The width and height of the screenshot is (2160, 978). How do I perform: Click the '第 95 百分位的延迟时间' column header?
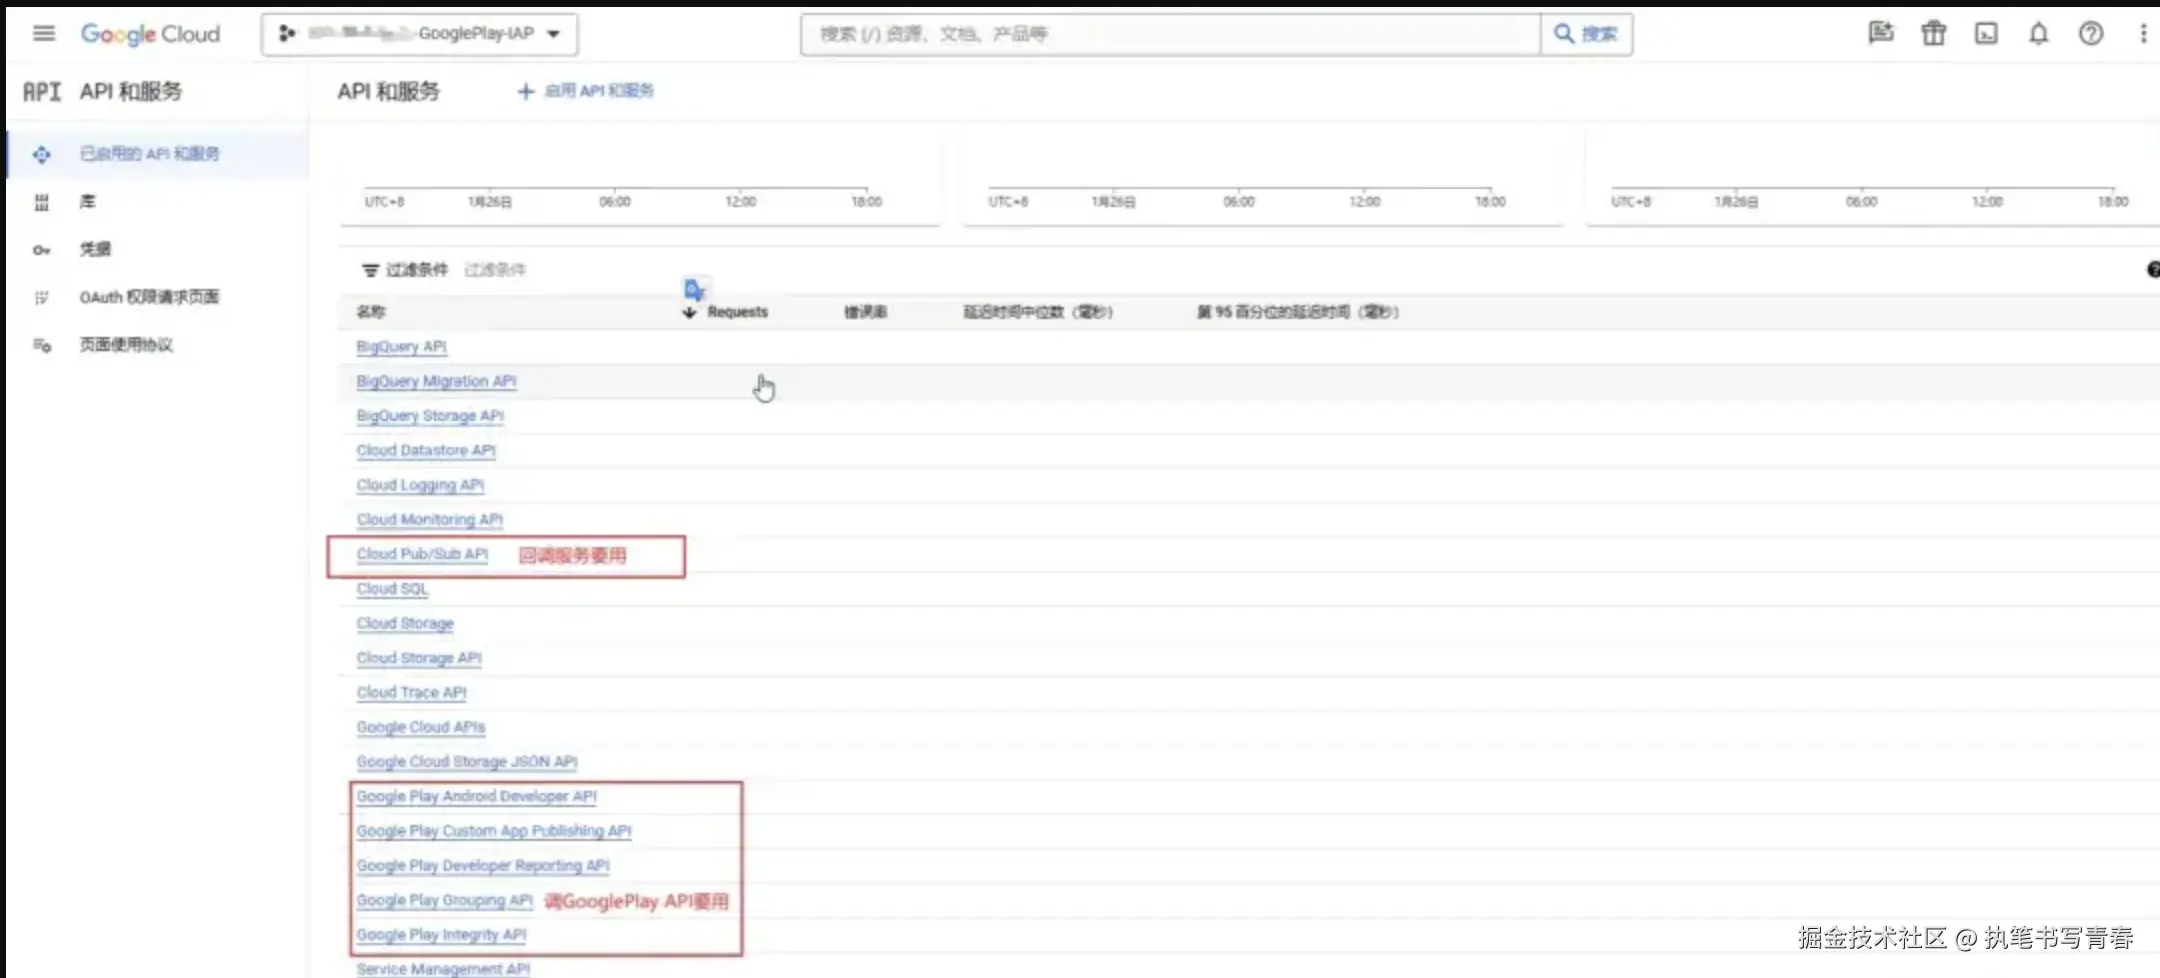(1298, 312)
